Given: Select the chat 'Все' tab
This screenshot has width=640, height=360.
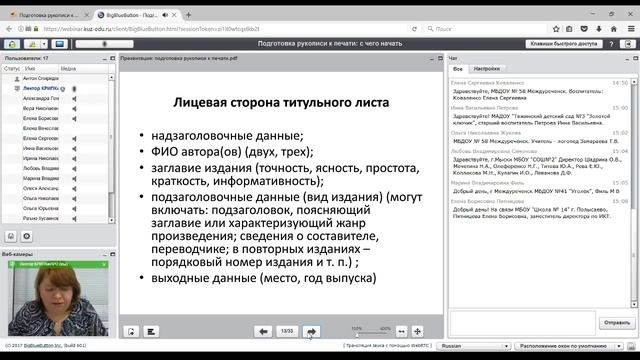Looking at the screenshot, I should (x=458, y=69).
